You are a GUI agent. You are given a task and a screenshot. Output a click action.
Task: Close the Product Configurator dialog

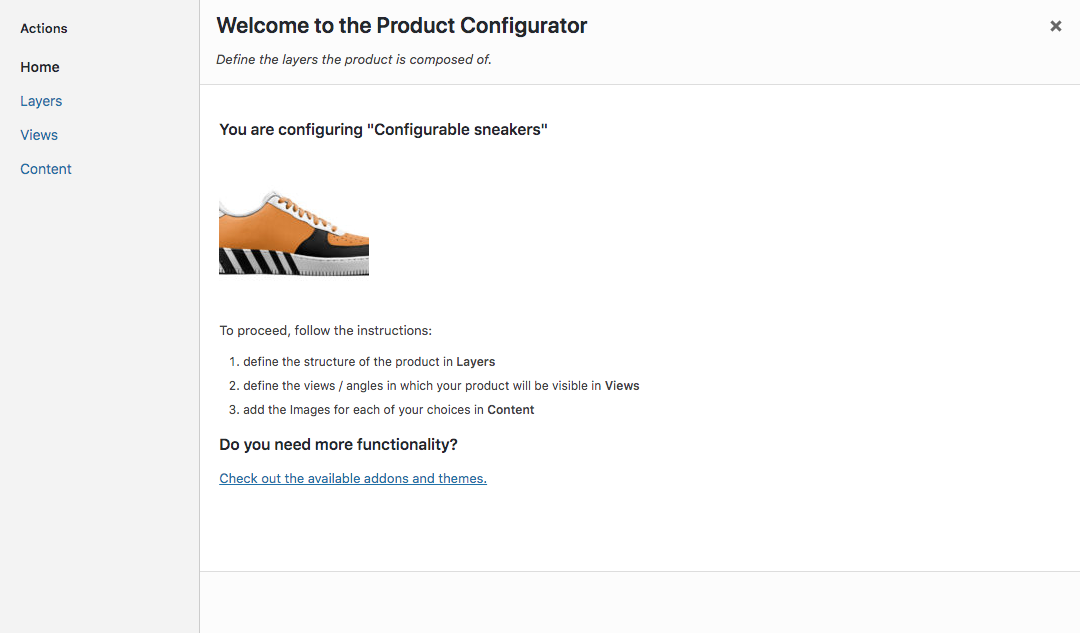point(1055,26)
